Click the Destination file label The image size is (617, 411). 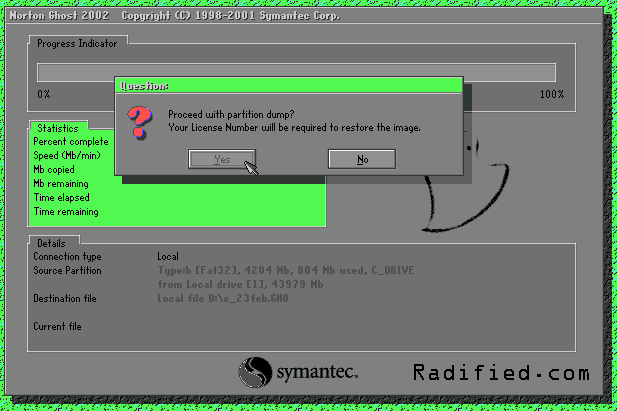[65, 298]
